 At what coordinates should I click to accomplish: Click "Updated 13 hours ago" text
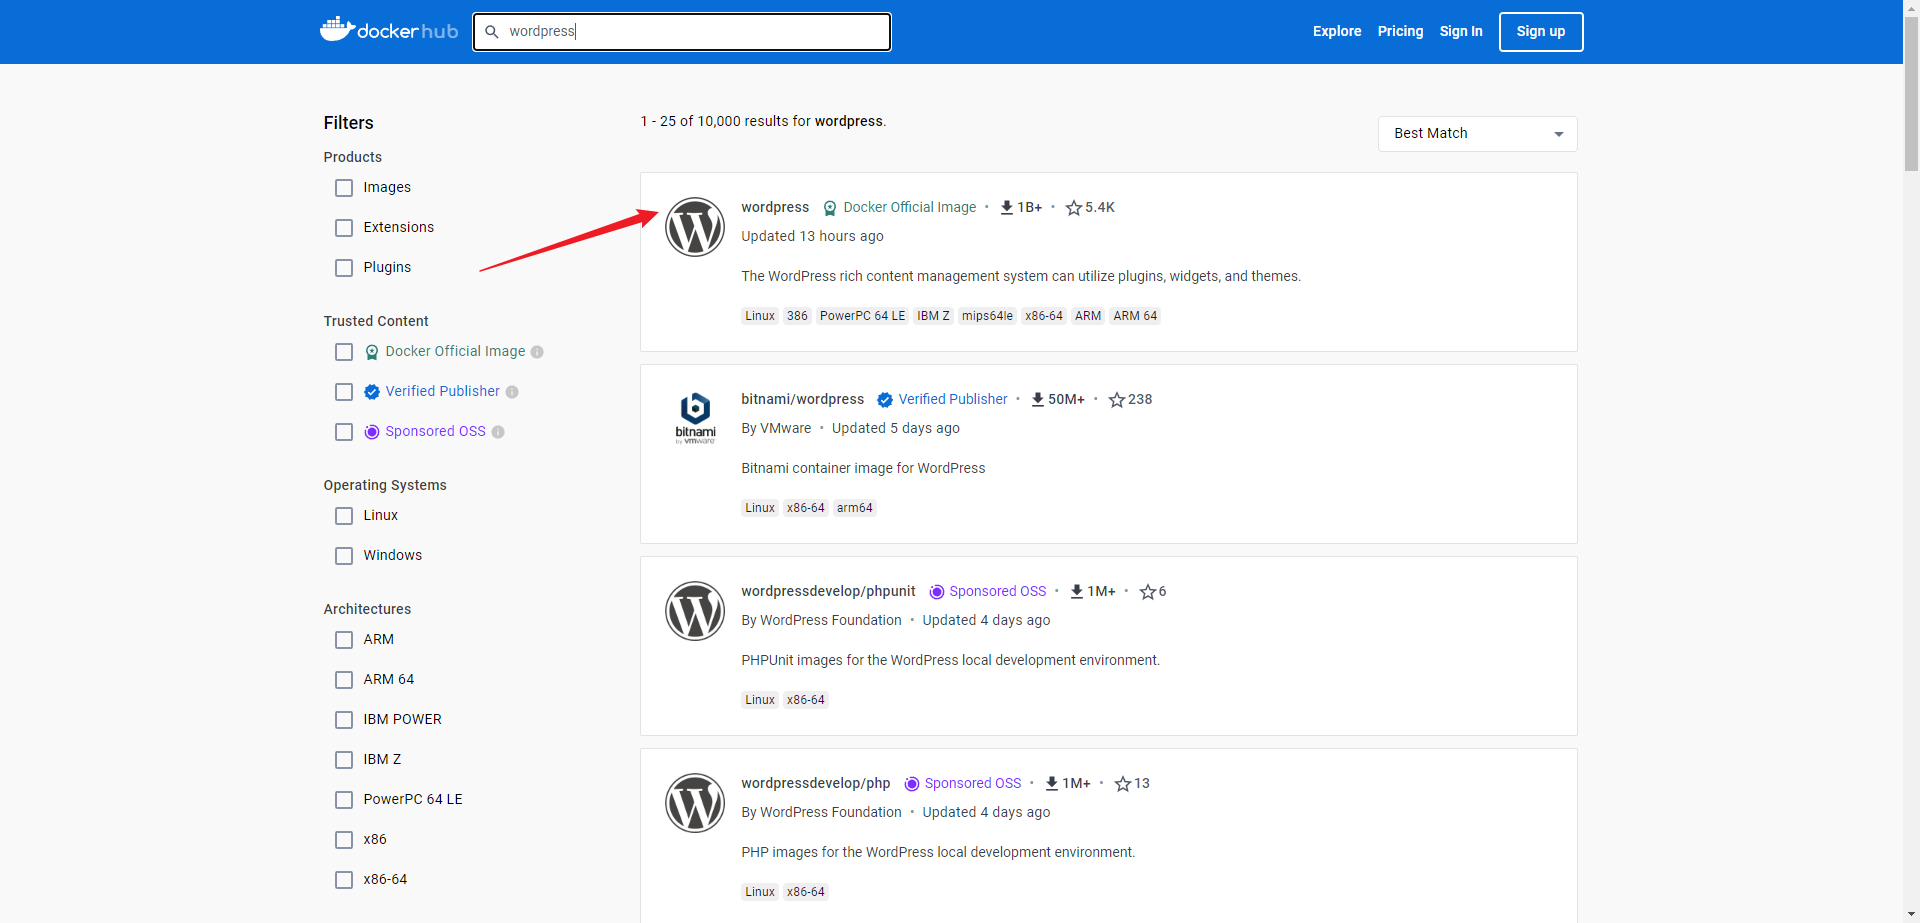click(812, 236)
